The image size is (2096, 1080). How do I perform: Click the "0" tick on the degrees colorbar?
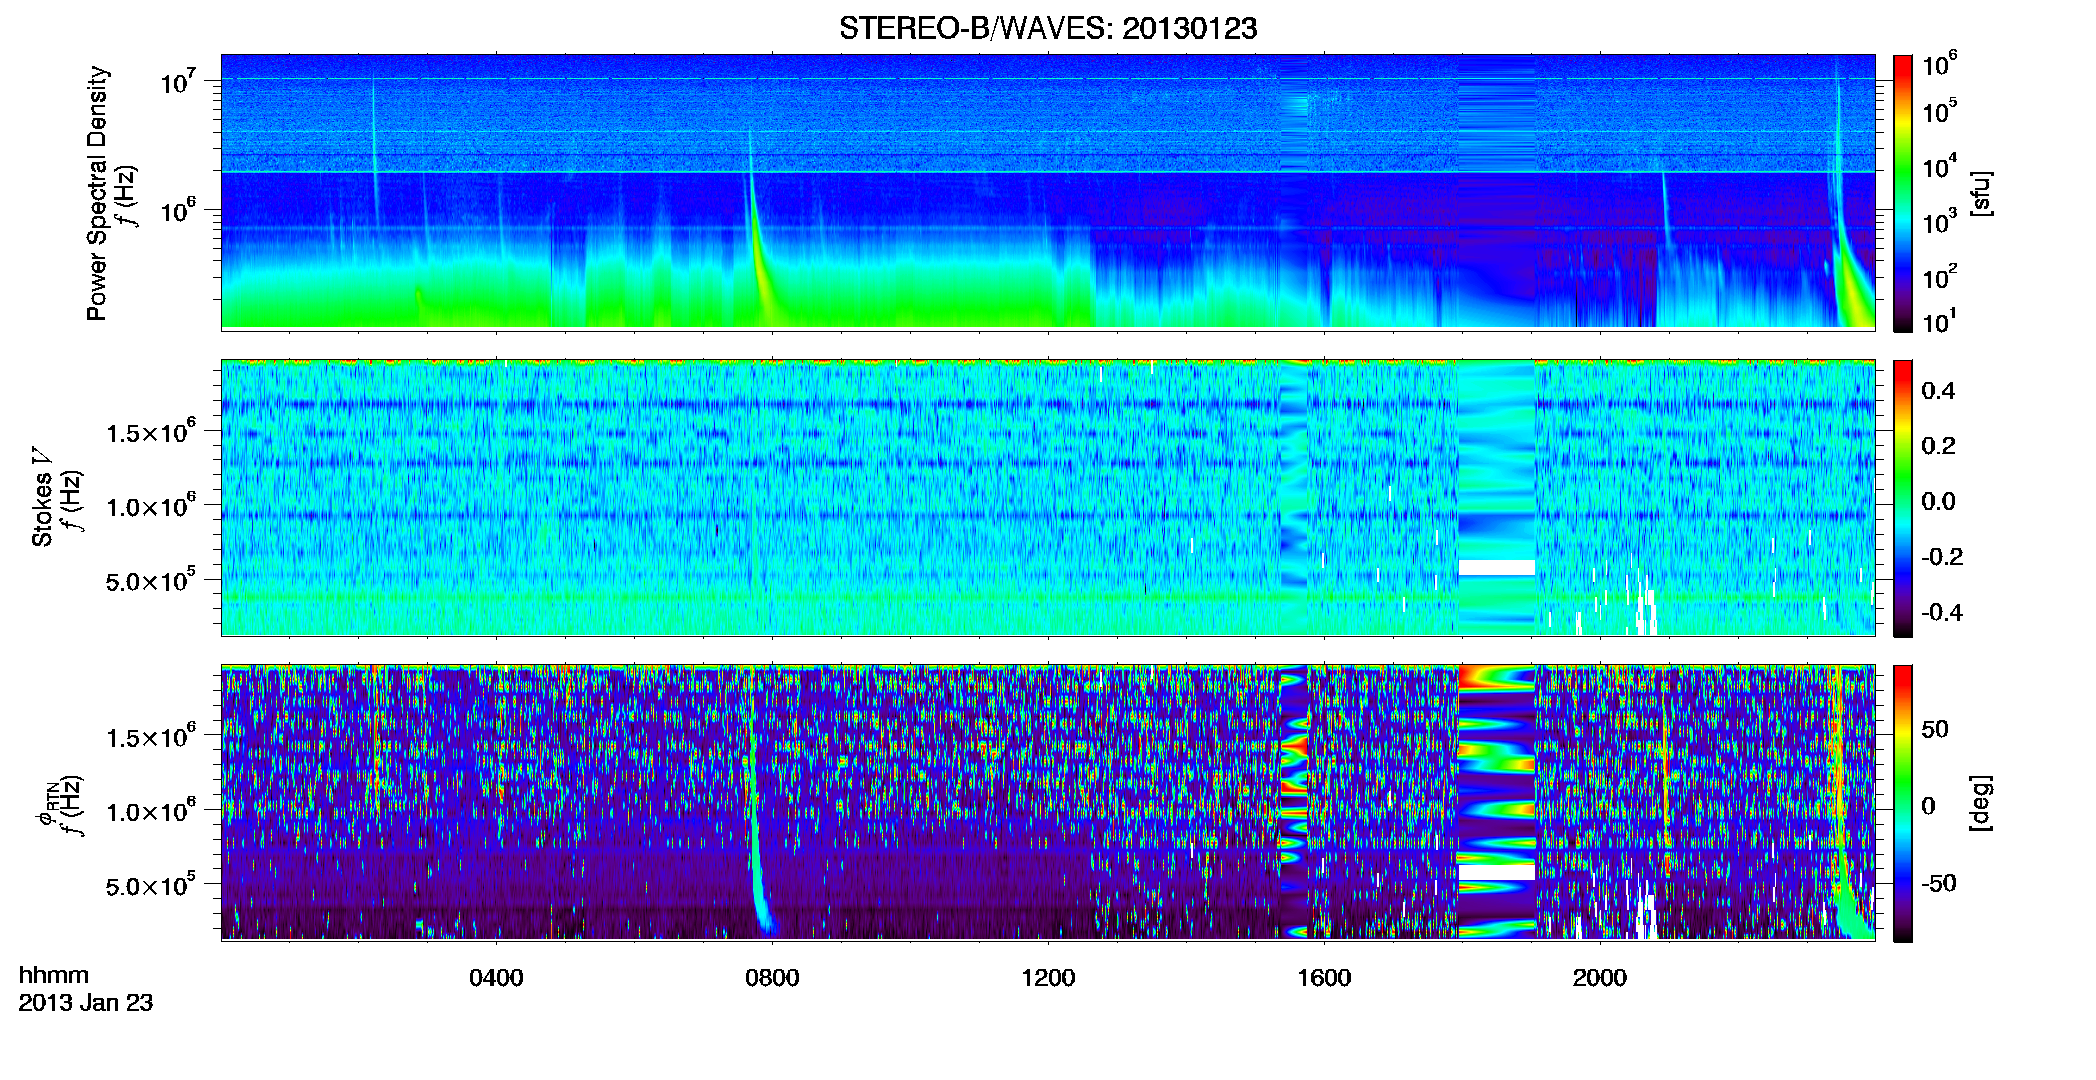pyautogui.click(x=1928, y=806)
